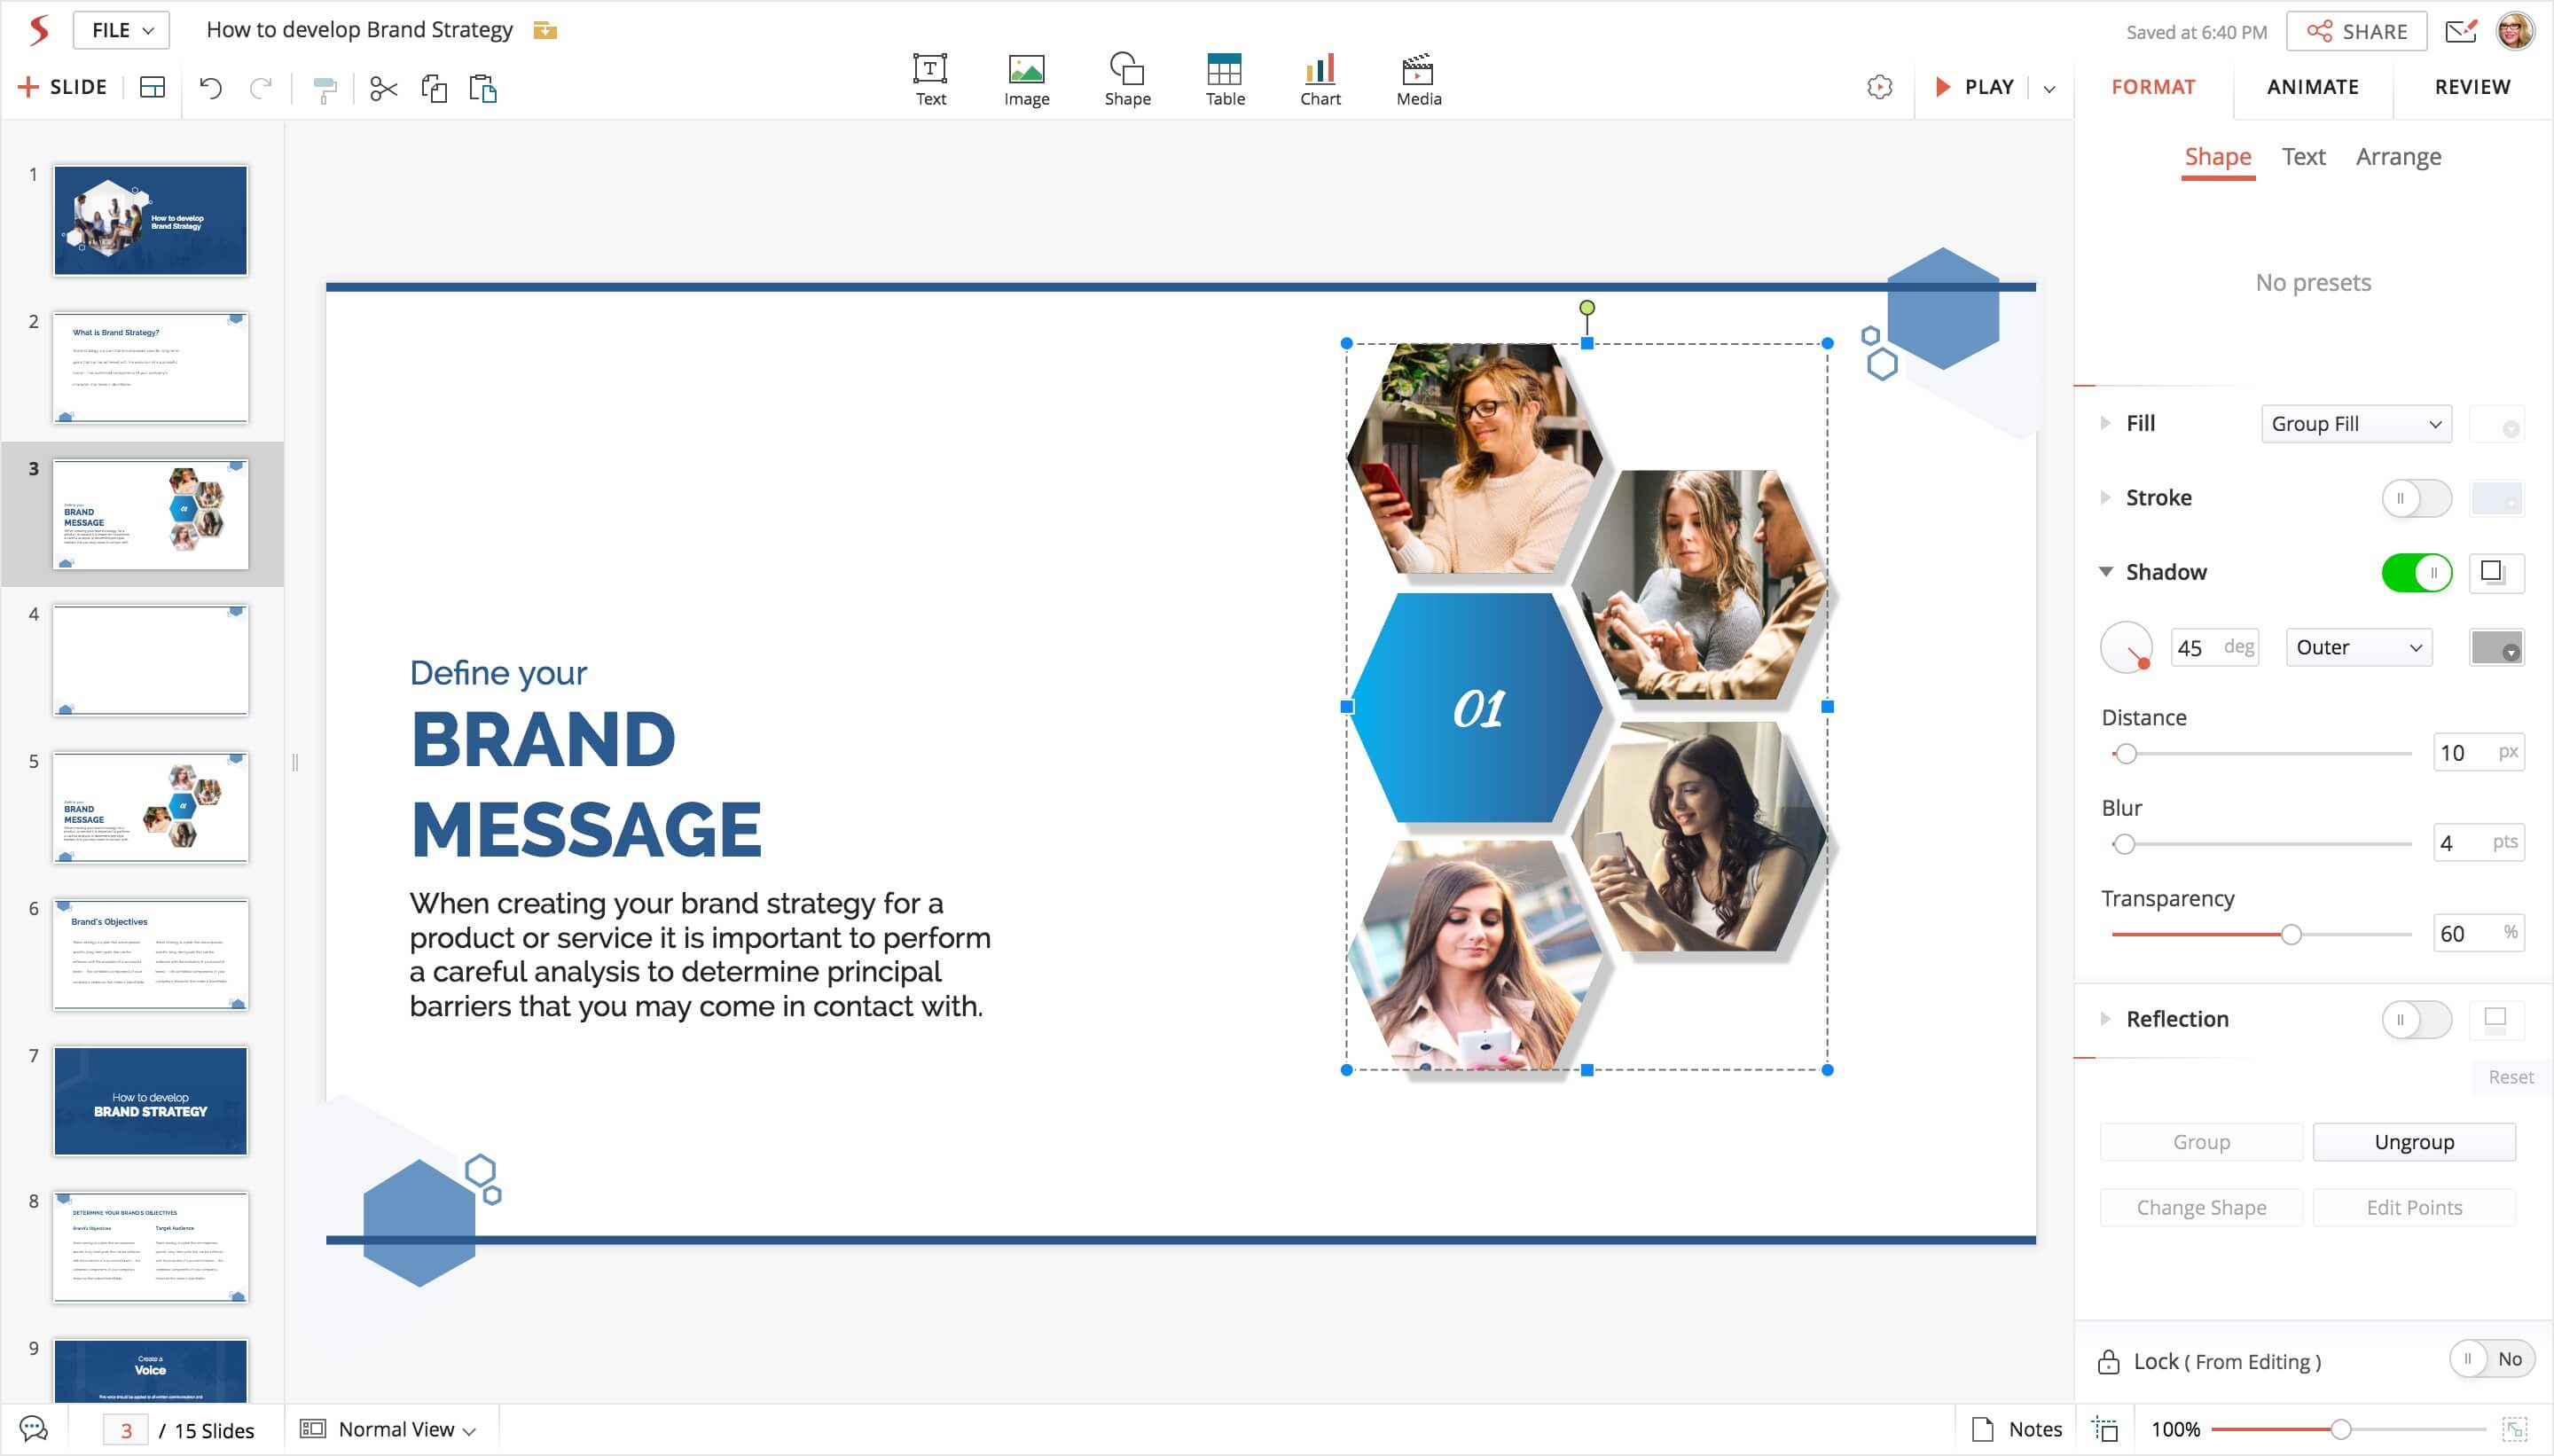The height and width of the screenshot is (1456, 2554).
Task: Open the Outer shadow type dropdown
Action: (x=2357, y=647)
